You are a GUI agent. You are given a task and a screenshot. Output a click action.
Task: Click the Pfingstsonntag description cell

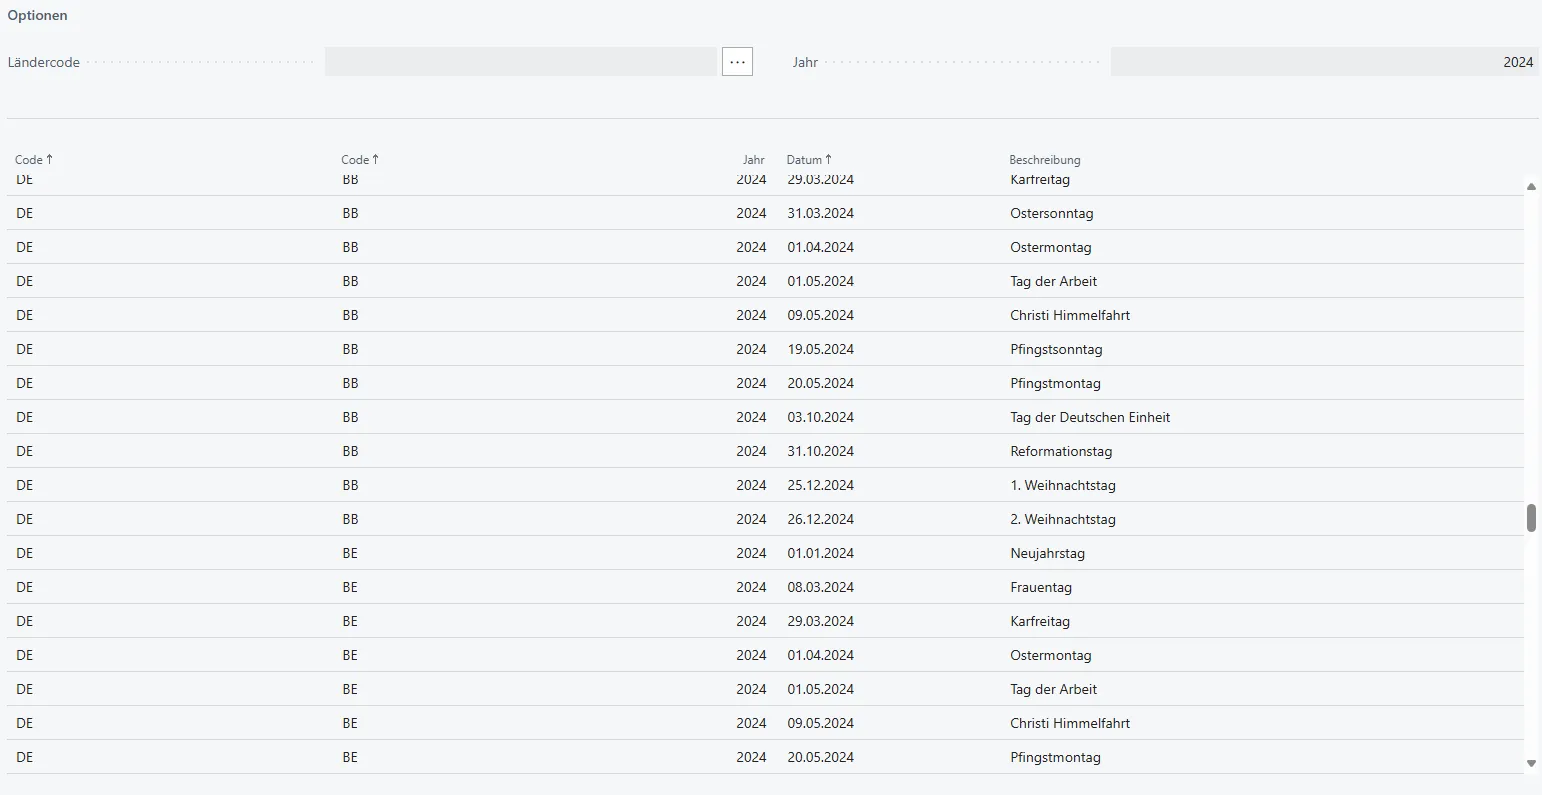(x=1056, y=349)
